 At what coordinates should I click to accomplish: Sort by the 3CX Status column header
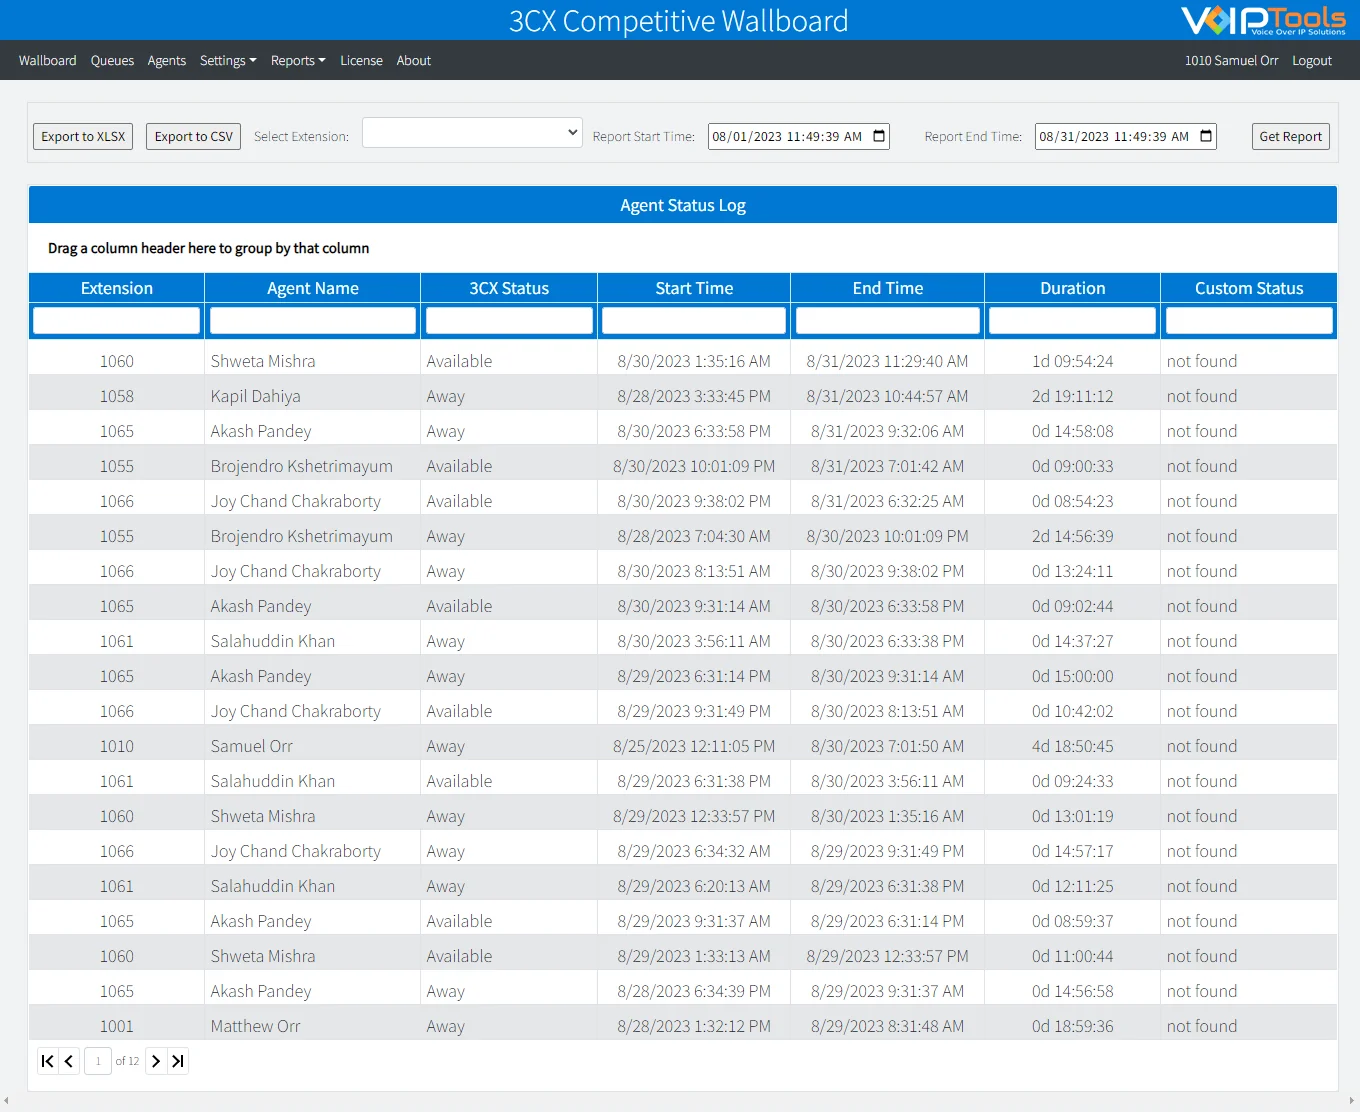pyautogui.click(x=509, y=288)
